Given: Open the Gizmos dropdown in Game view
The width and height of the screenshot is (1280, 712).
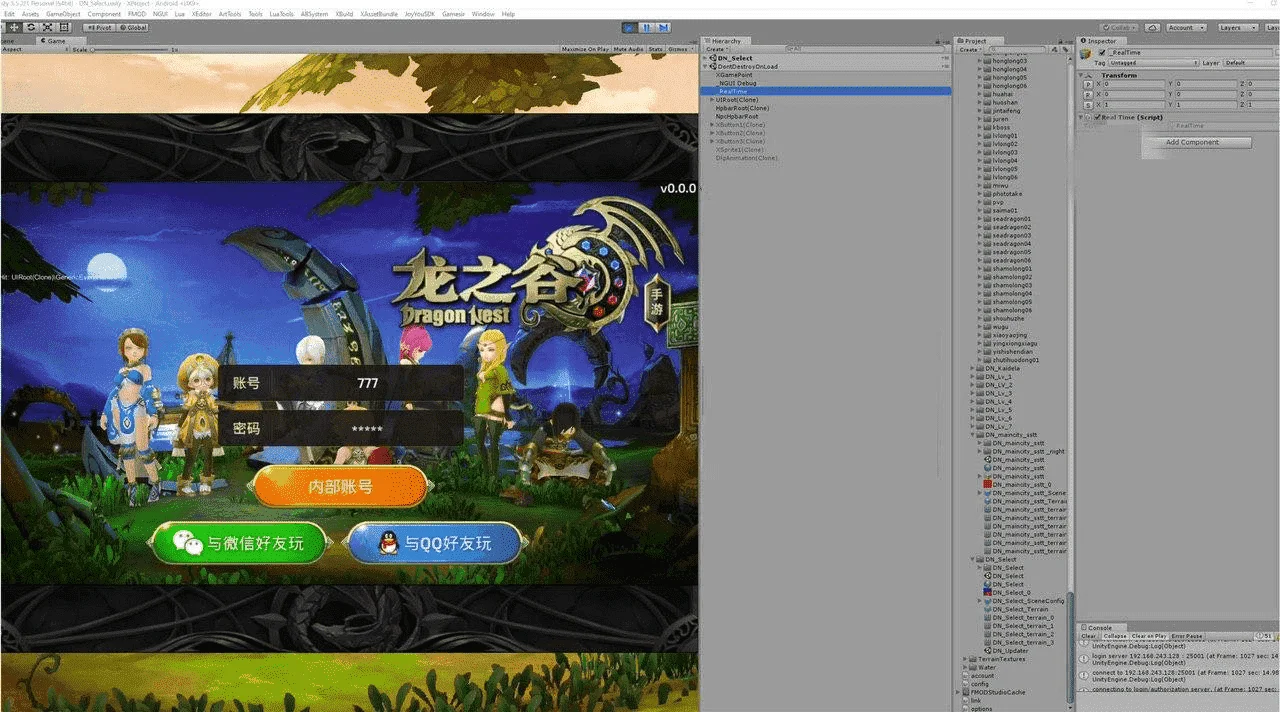Looking at the screenshot, I should 680,49.
